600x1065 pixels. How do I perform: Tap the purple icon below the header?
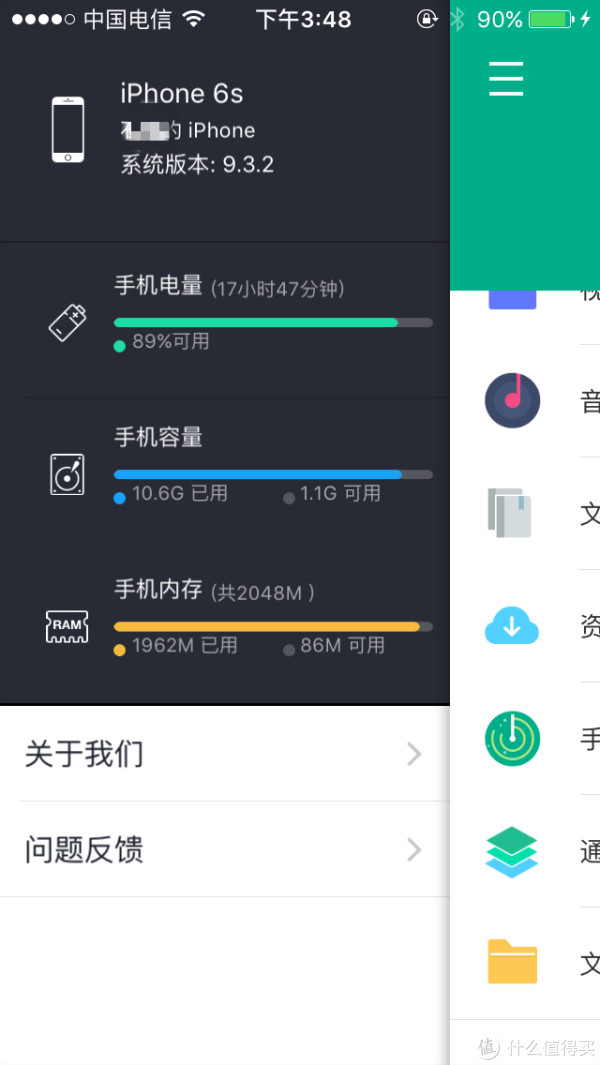[x=512, y=300]
